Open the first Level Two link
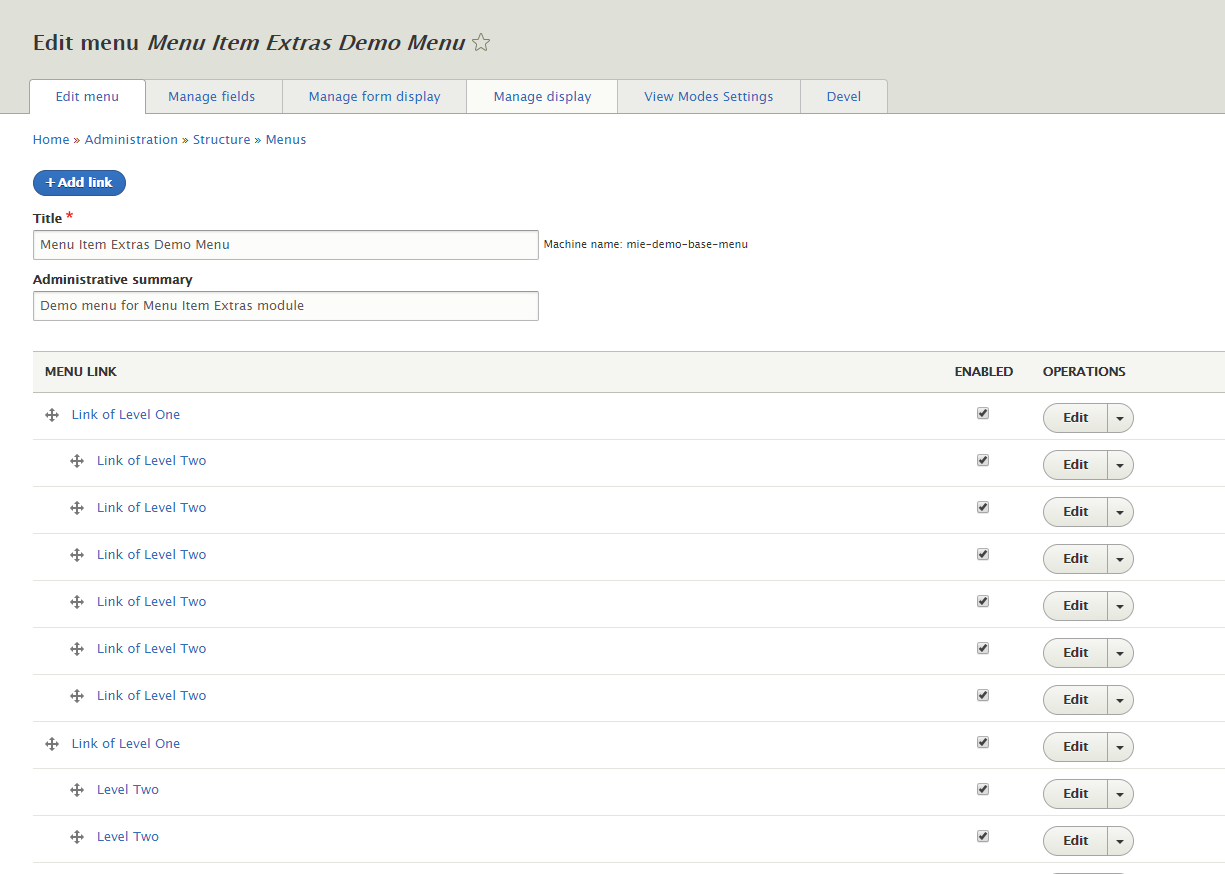Image resolution: width=1225 pixels, height=874 pixels. (x=128, y=790)
